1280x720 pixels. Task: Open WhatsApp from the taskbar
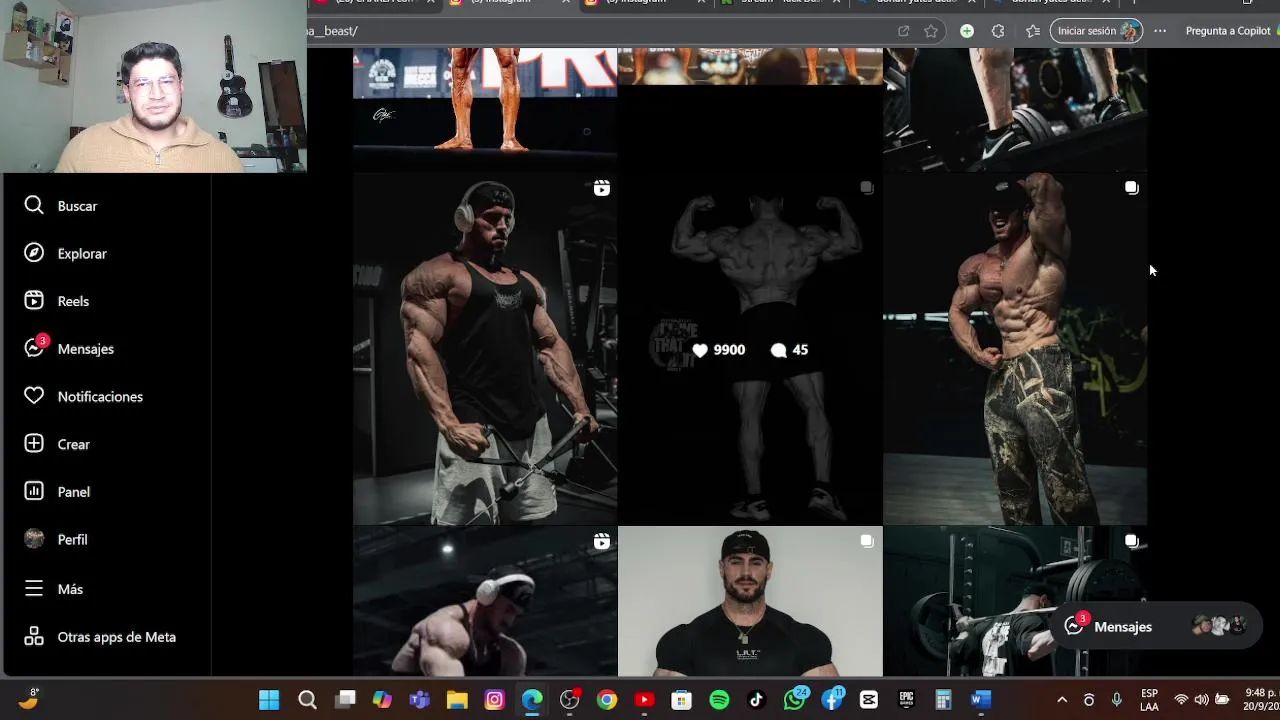point(795,700)
